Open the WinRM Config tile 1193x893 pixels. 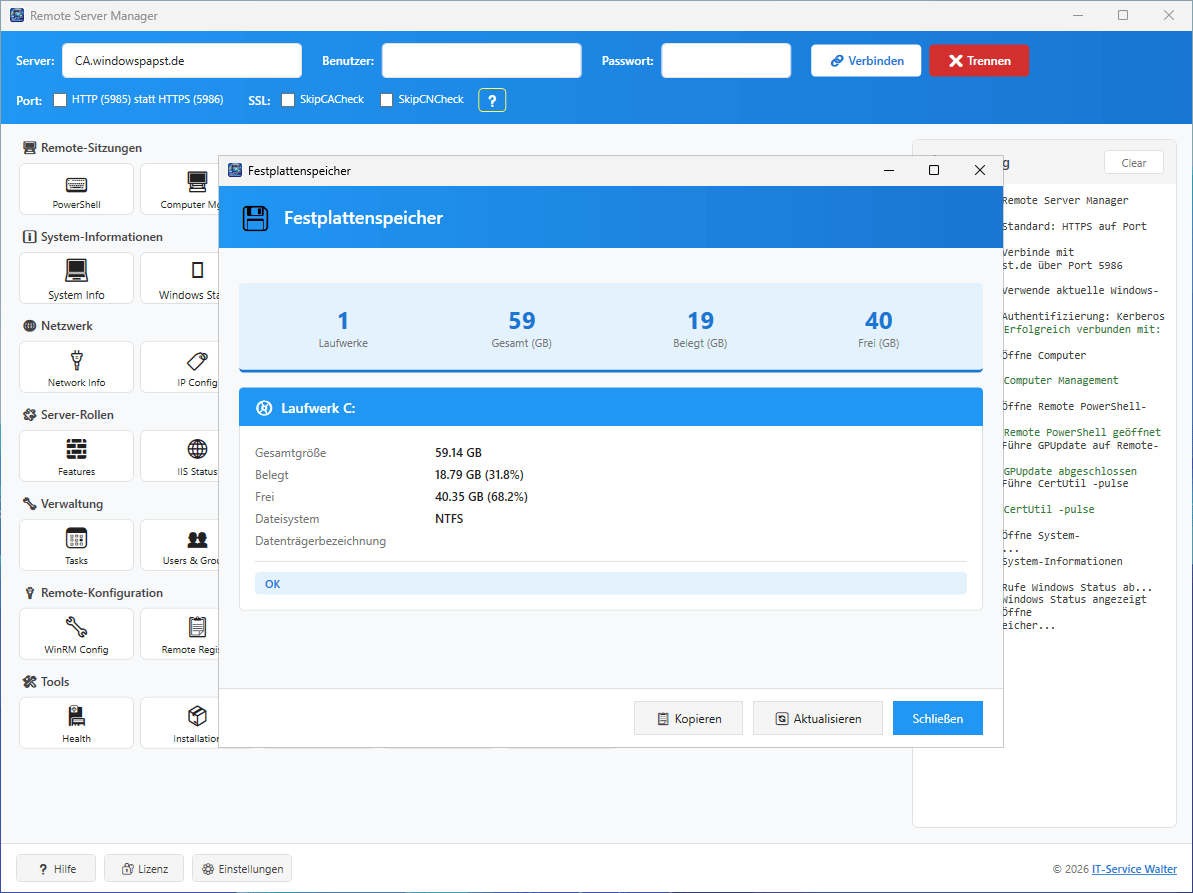pyautogui.click(x=76, y=634)
